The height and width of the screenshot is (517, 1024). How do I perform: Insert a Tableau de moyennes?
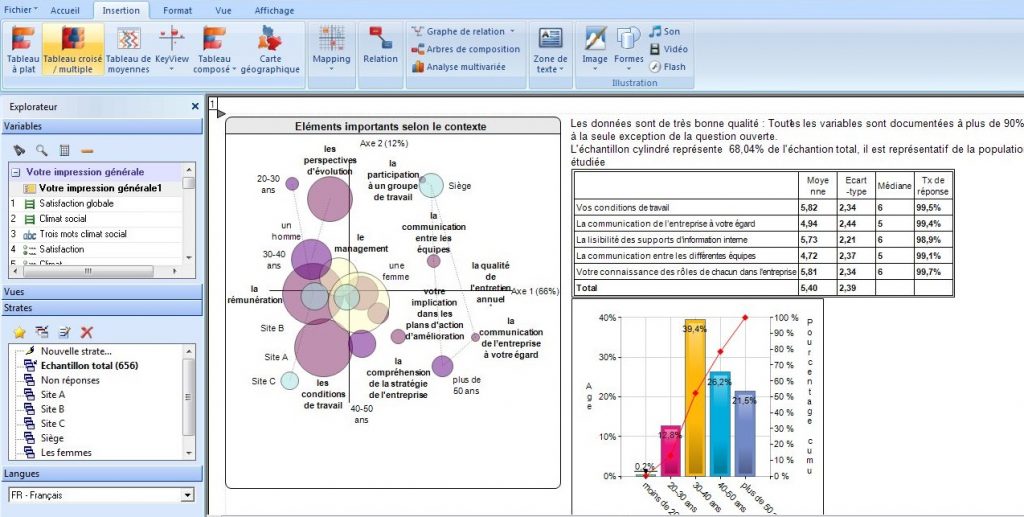pyautogui.click(x=128, y=49)
